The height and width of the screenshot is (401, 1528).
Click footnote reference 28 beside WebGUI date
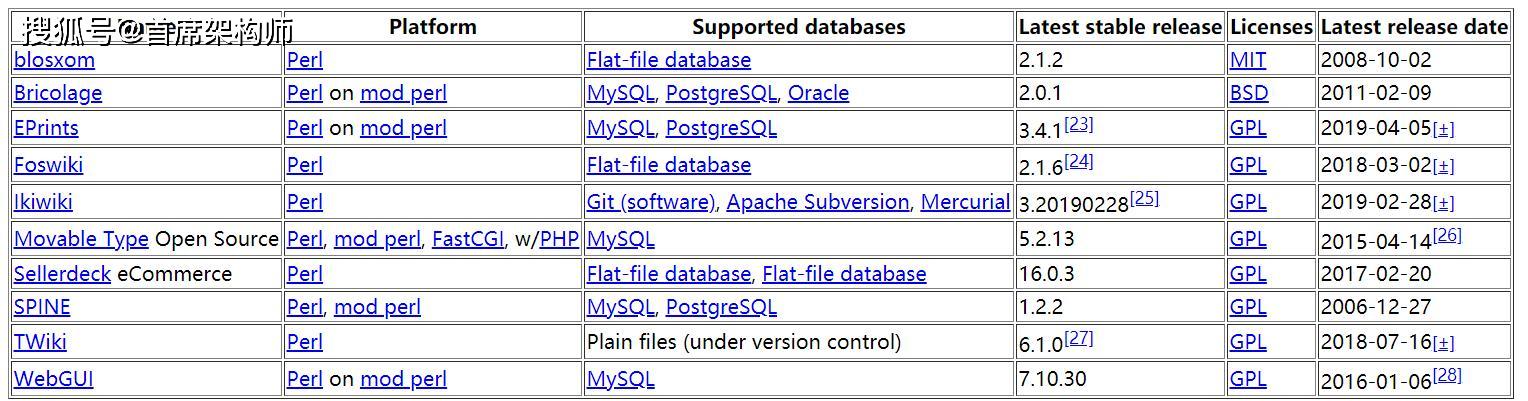(1447, 375)
